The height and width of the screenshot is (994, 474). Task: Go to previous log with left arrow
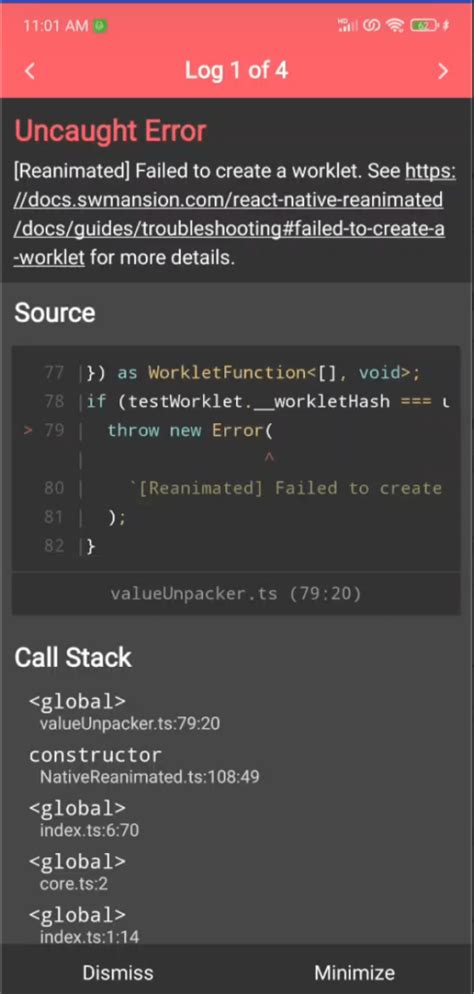30,71
